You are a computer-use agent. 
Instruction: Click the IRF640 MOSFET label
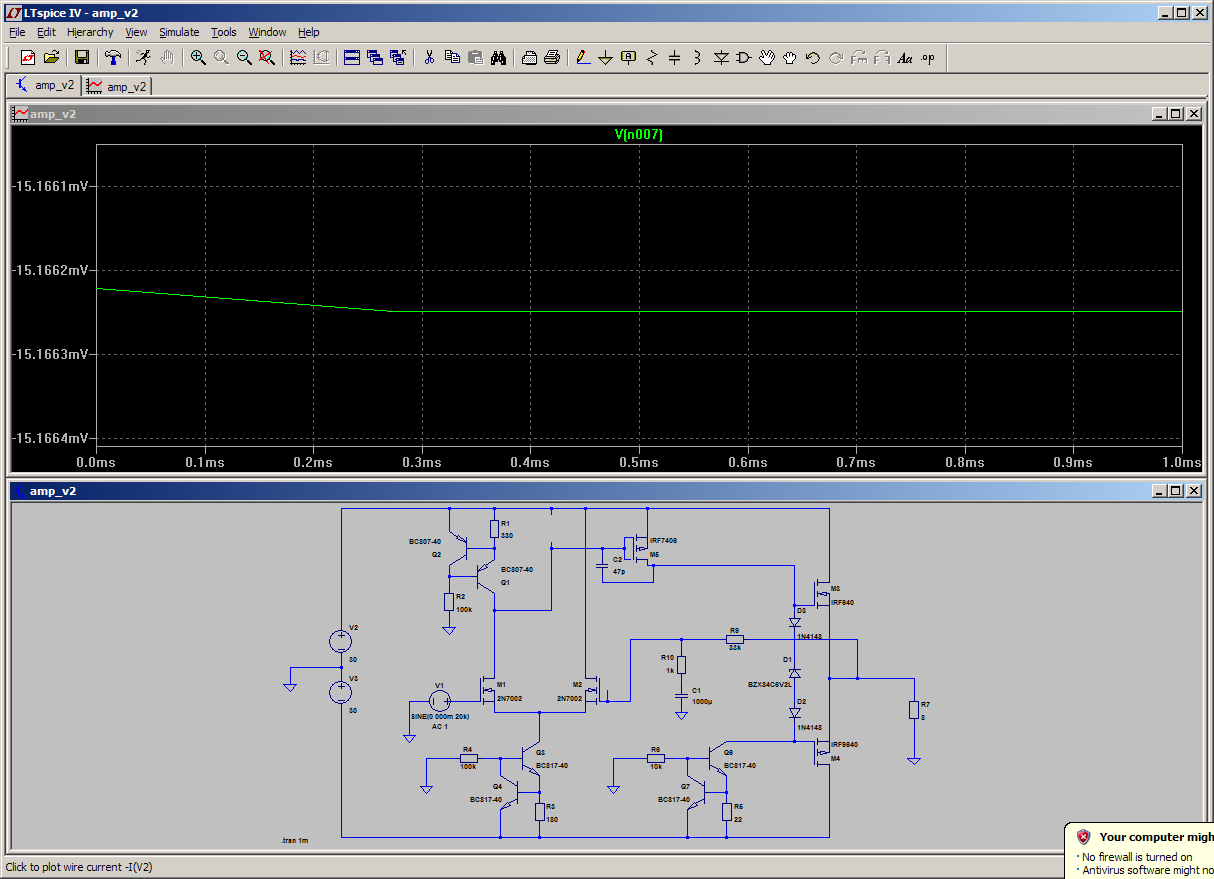[x=842, y=603]
